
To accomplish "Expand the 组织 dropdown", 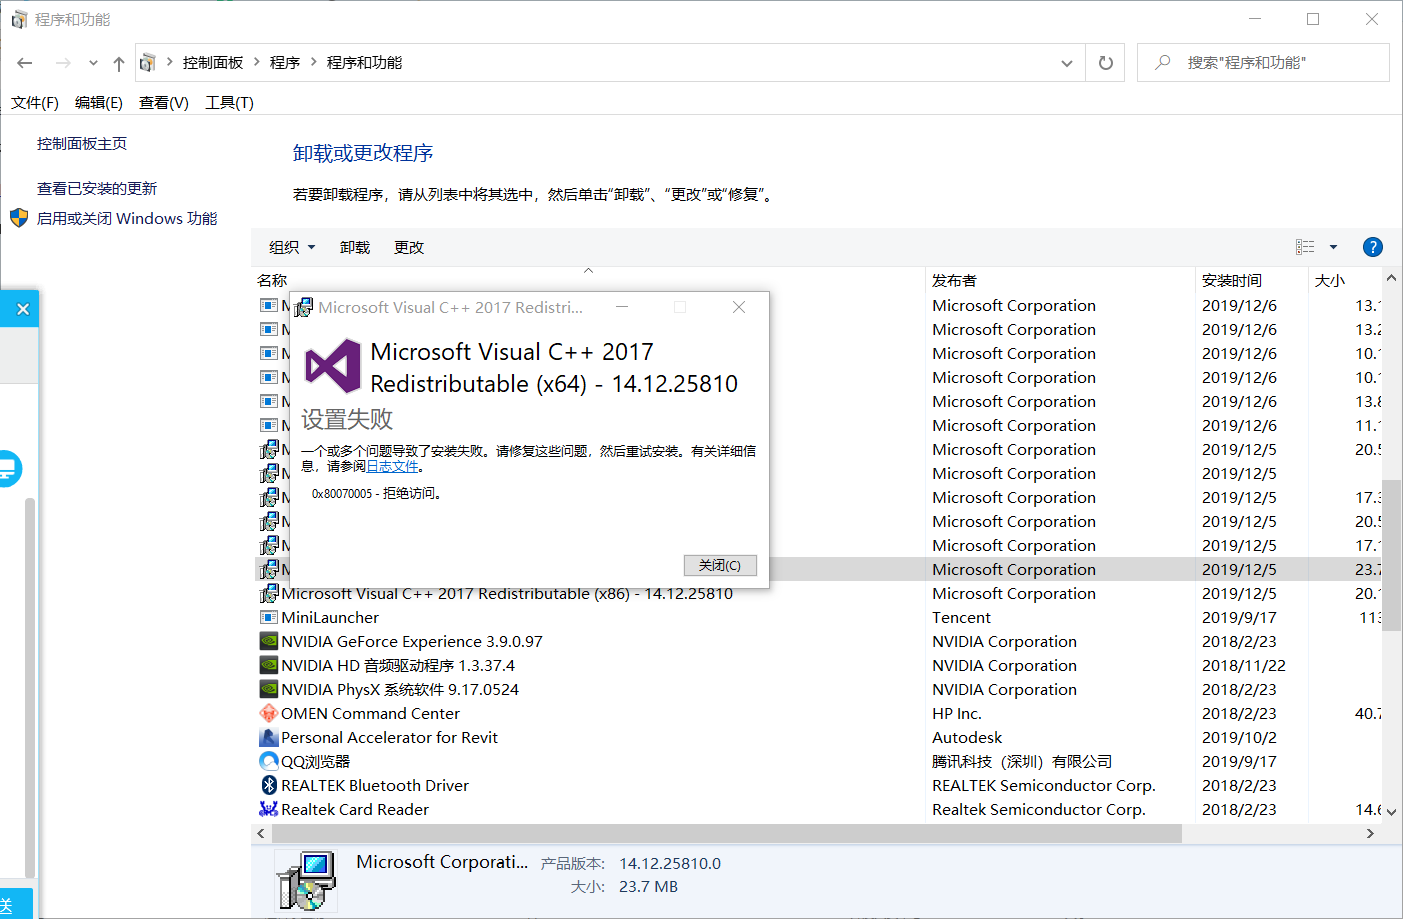I will tap(292, 248).
